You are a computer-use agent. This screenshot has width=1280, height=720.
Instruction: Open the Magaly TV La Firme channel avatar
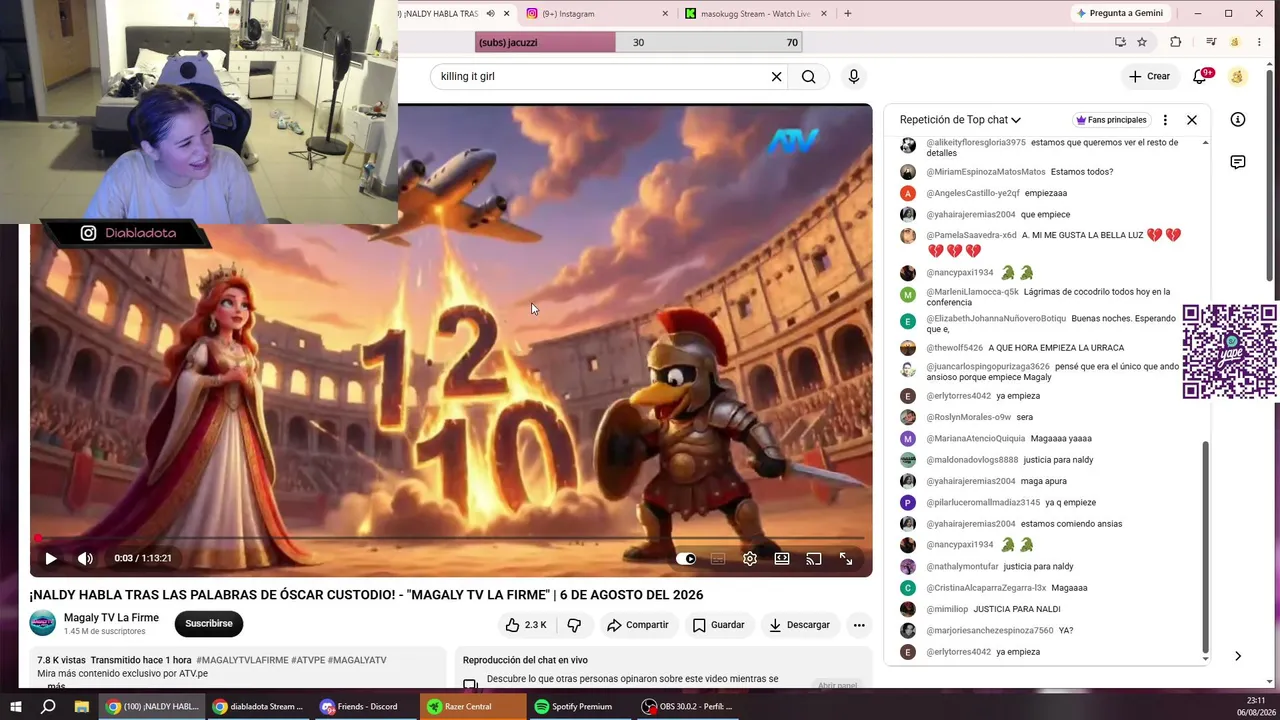click(x=42, y=624)
